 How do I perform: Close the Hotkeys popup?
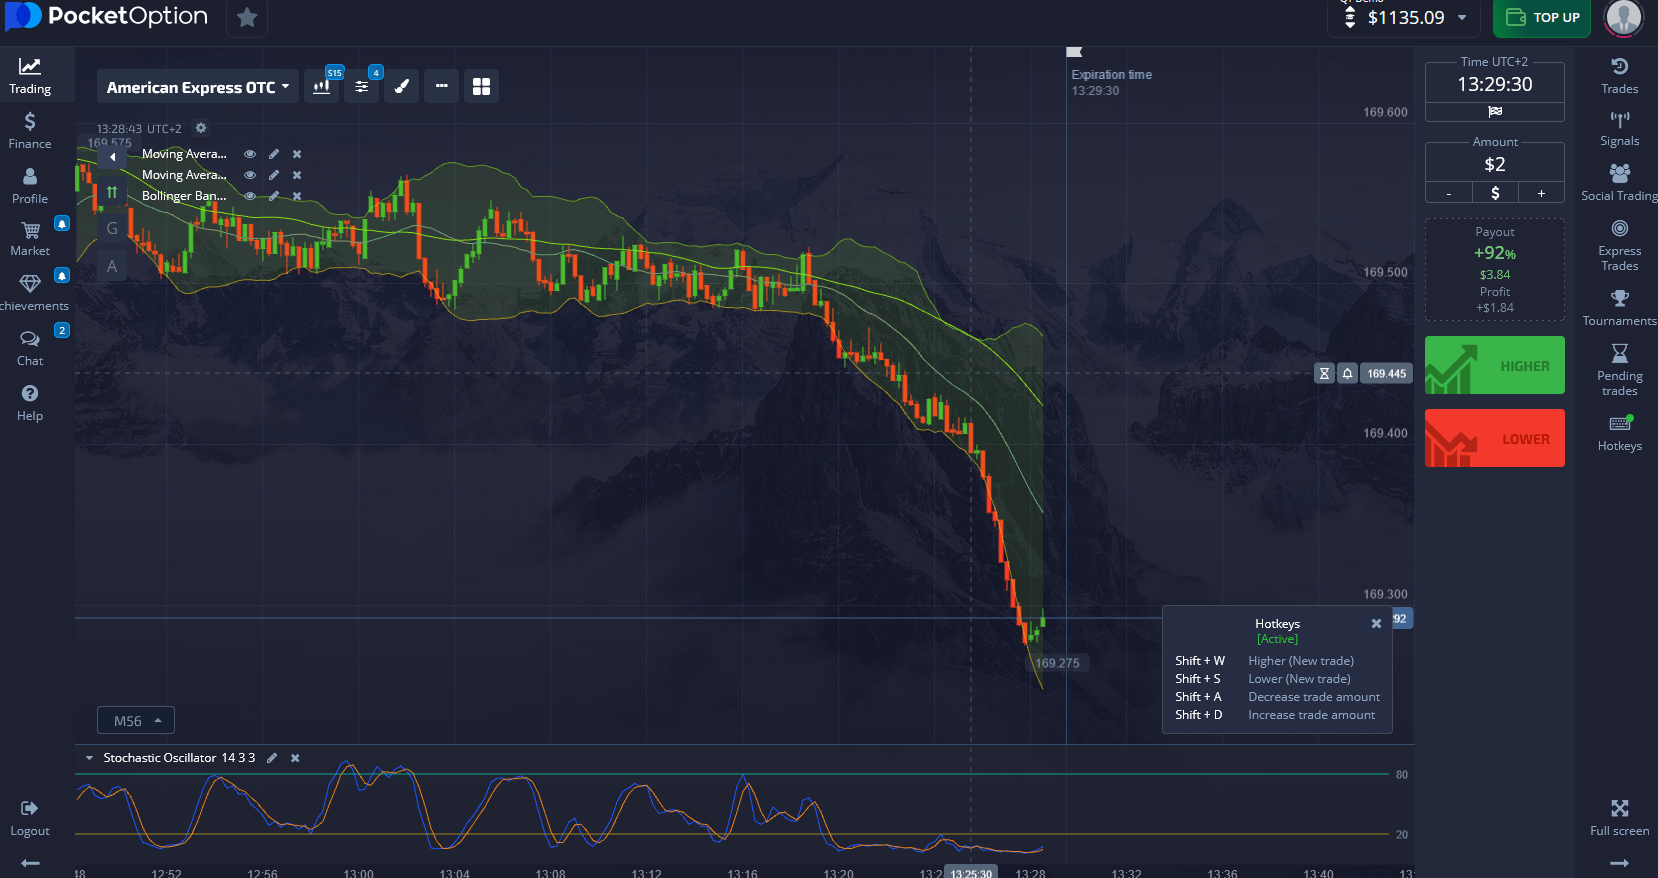pyautogui.click(x=1376, y=623)
